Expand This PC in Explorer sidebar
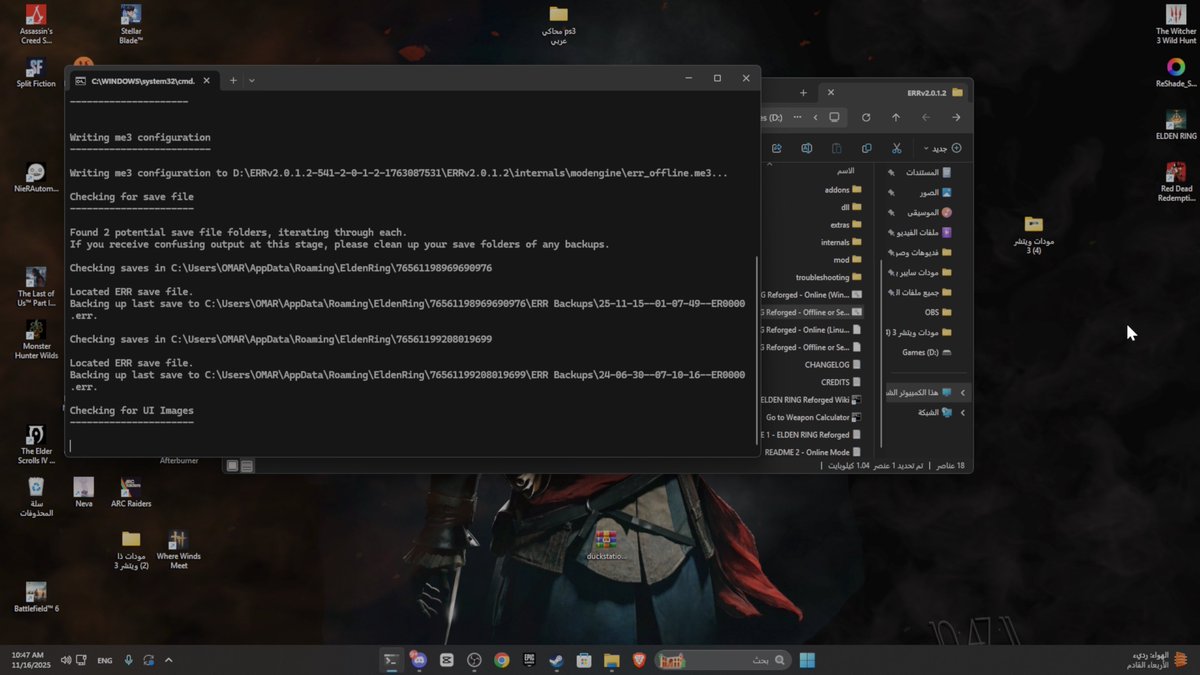The image size is (1200, 675). click(x=963, y=393)
